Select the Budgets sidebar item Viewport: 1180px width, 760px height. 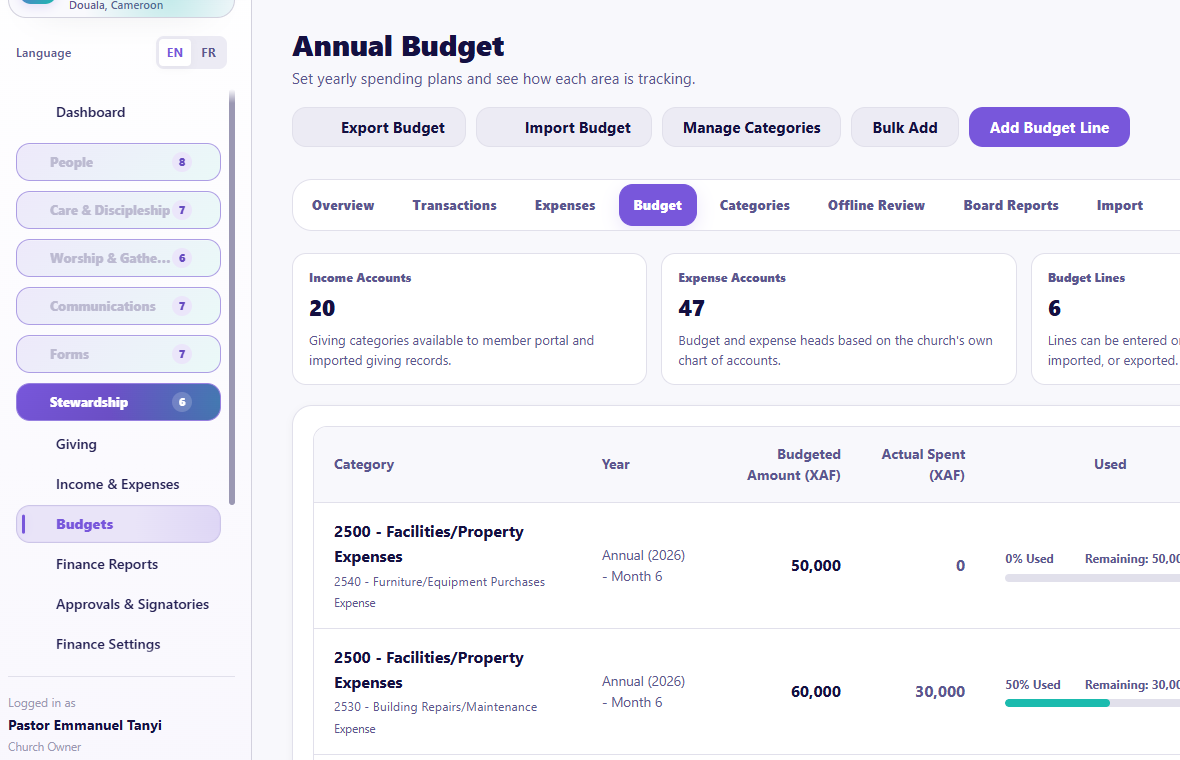click(118, 524)
